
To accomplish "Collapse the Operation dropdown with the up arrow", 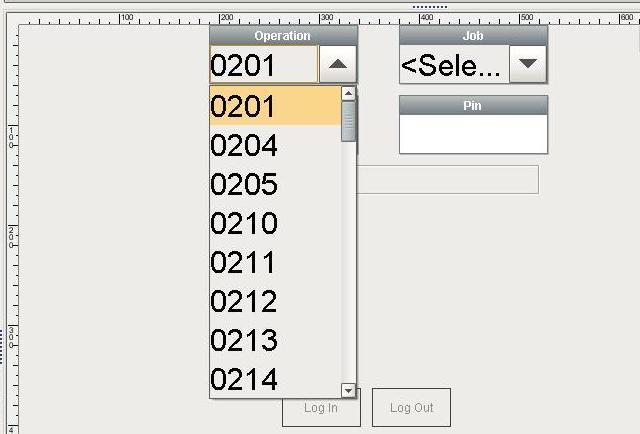I will [338, 64].
